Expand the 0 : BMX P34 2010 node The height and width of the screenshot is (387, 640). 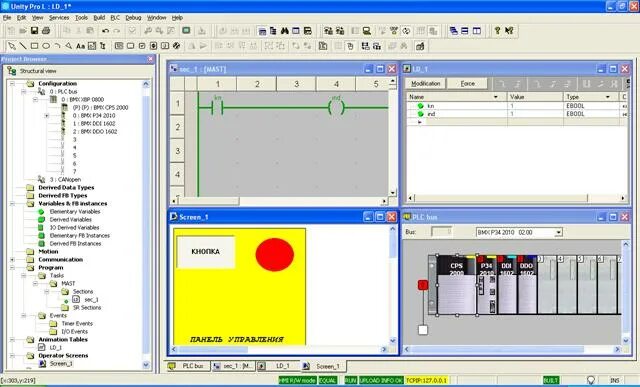47,116
